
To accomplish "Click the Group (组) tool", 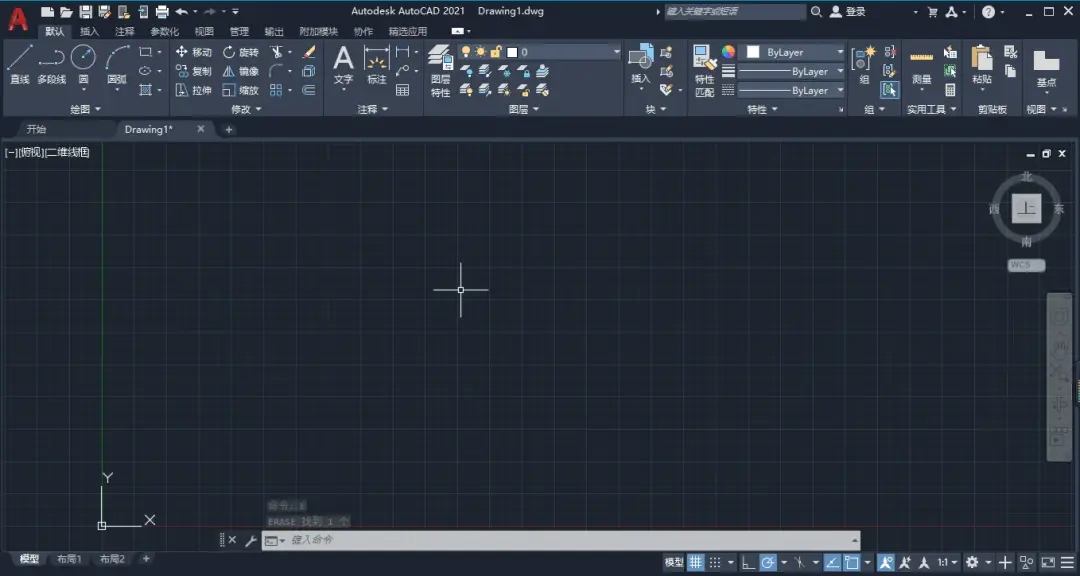I will pyautogui.click(x=864, y=65).
